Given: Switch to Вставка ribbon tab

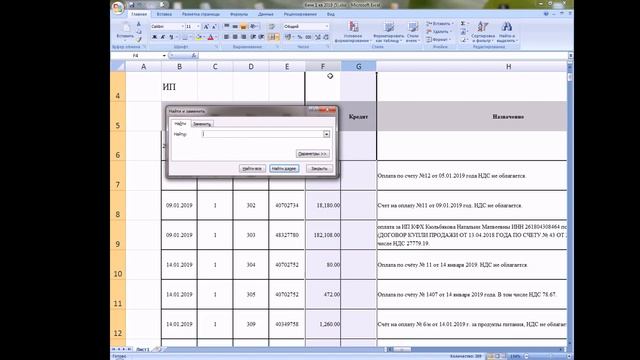Looking at the screenshot, I should [164, 14].
